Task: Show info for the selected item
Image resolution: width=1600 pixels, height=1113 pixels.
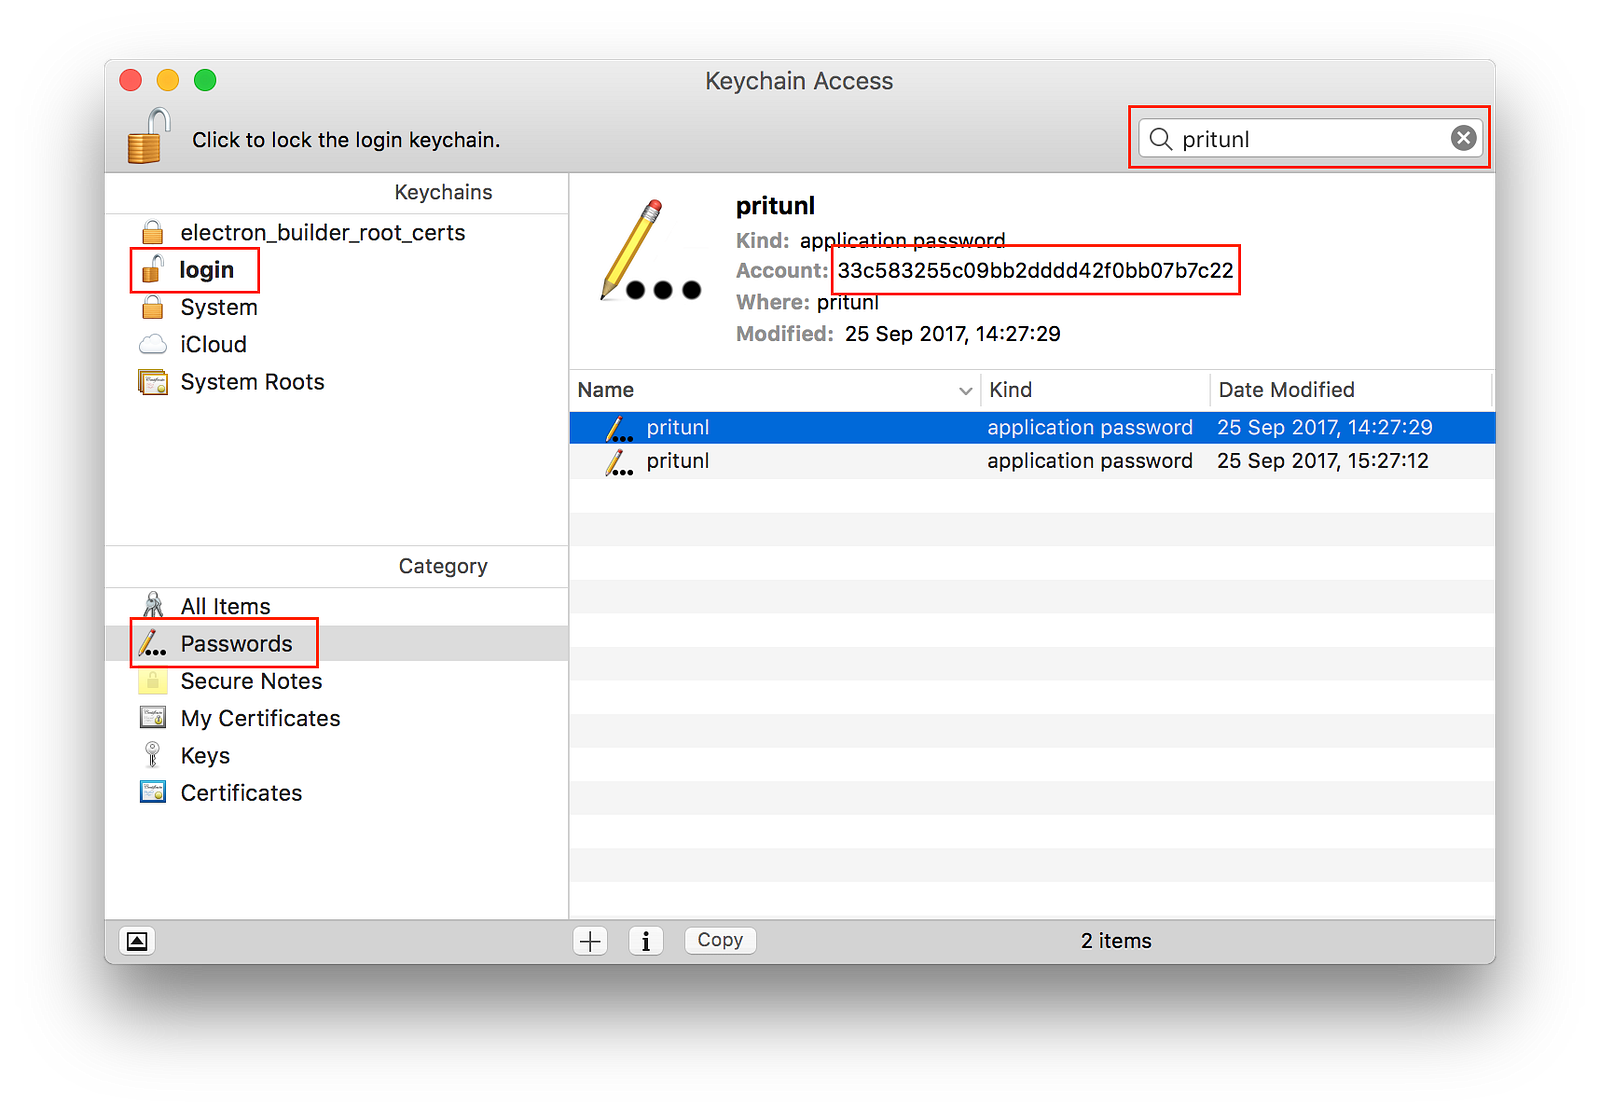Action: pyautogui.click(x=646, y=941)
